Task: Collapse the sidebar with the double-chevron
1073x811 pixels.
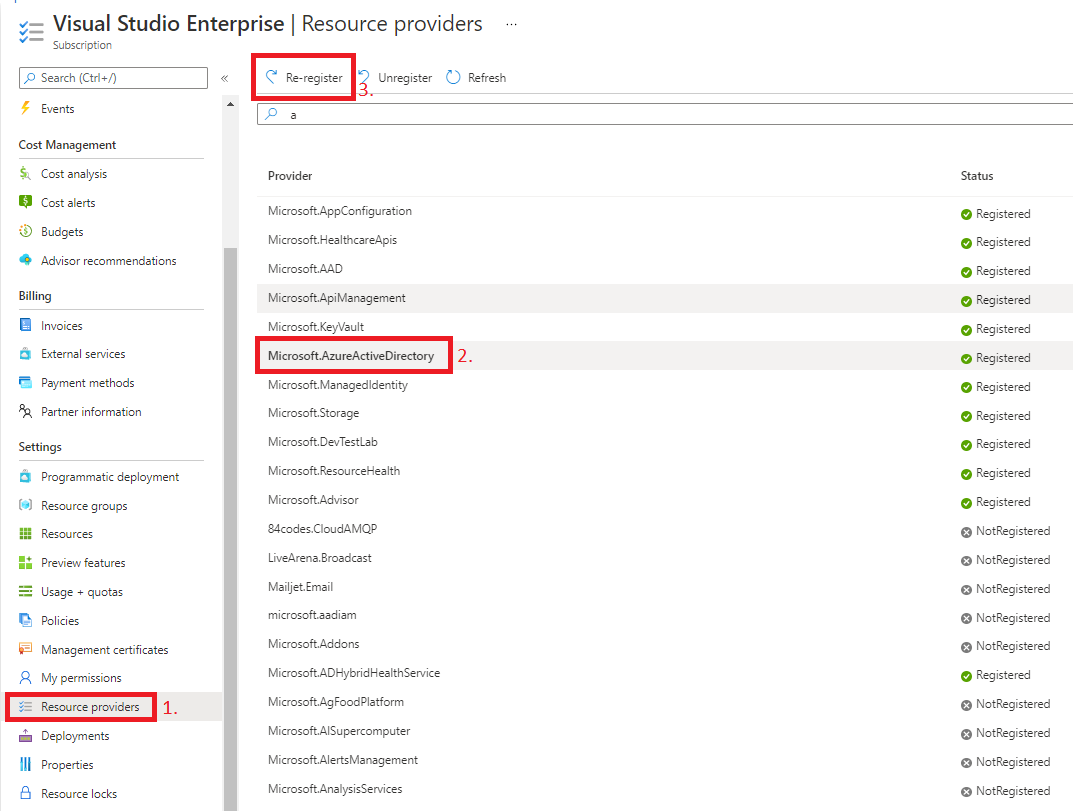Action: pyautogui.click(x=224, y=78)
